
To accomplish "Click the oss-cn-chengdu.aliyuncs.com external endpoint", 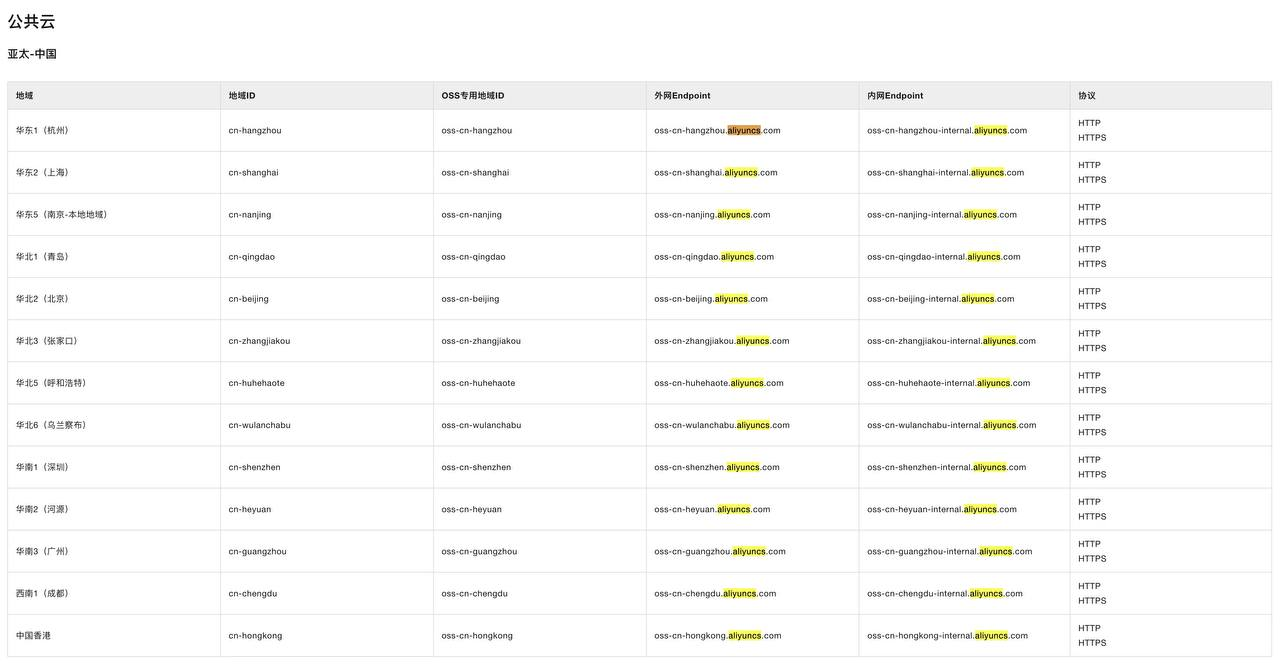I will [715, 593].
